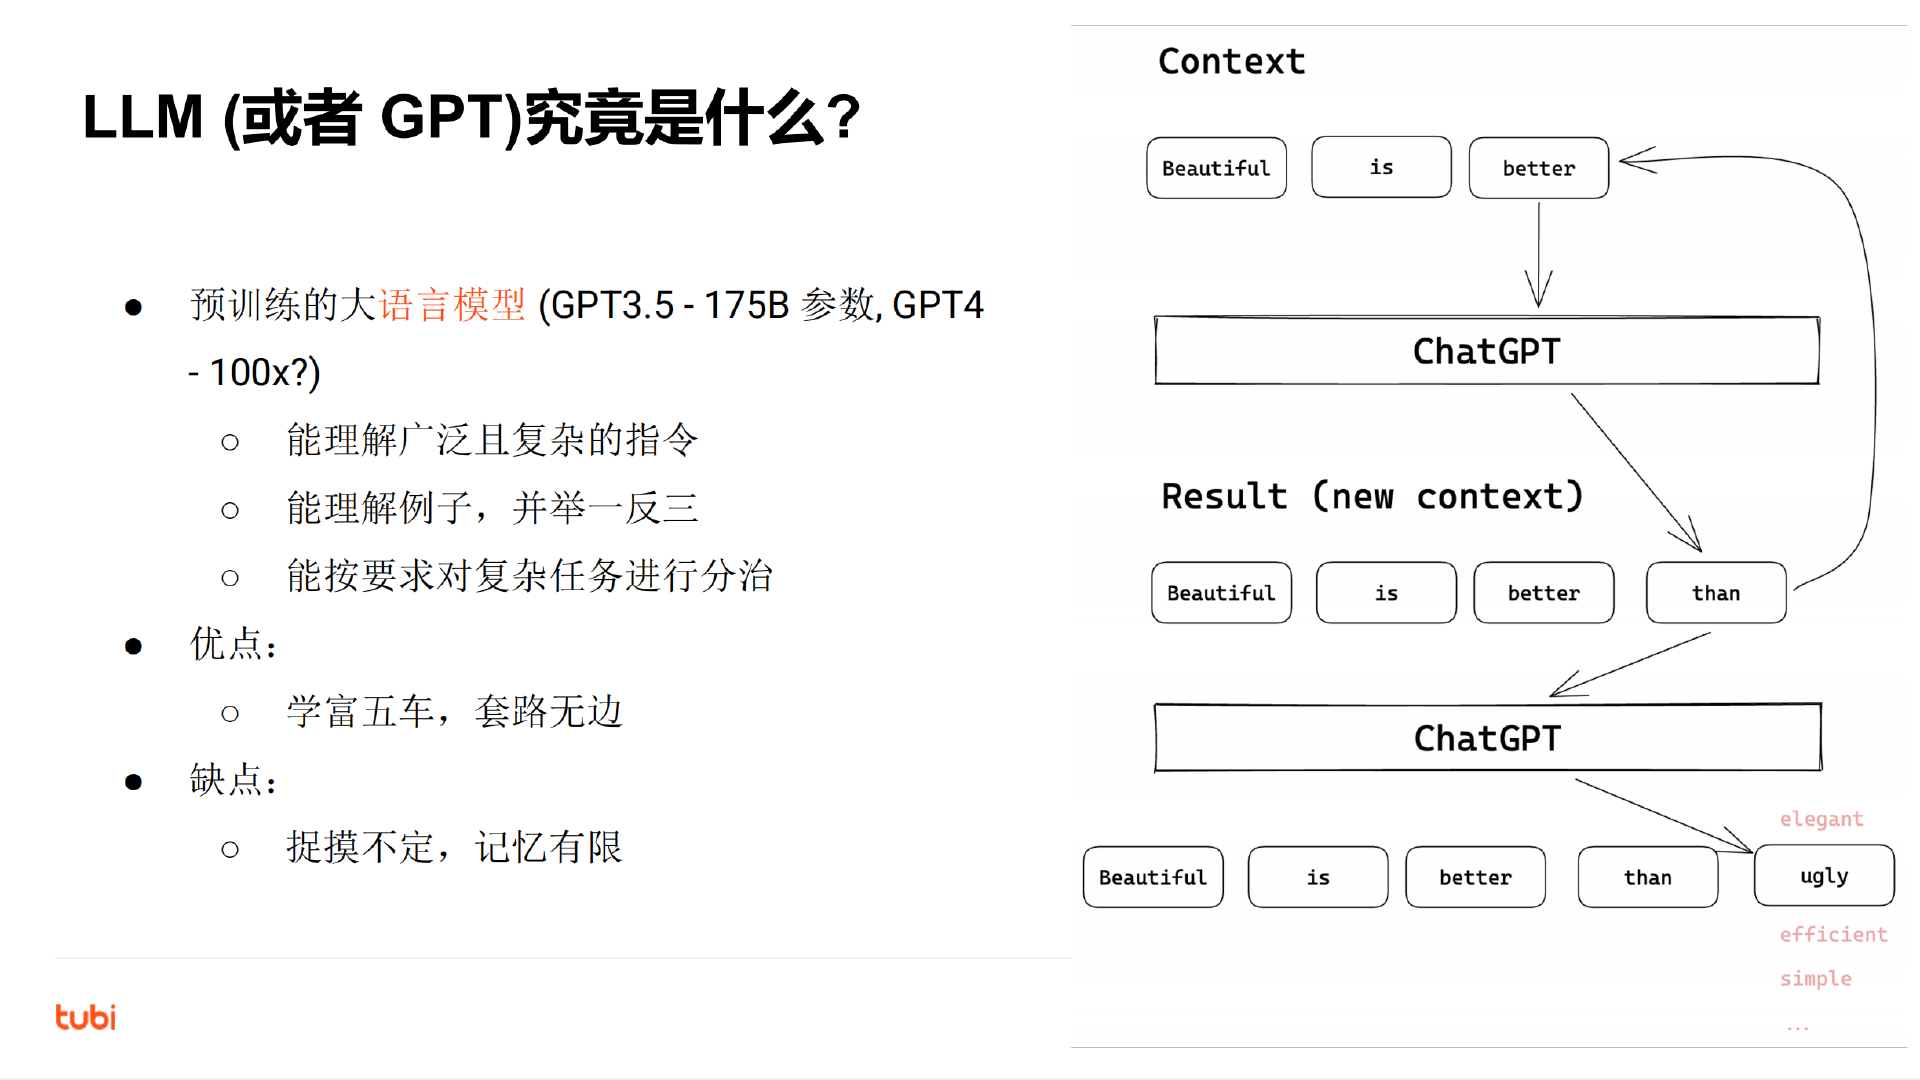Viewport: 1920px width, 1080px height.
Task: Click the lower ChatGPT box
Action: tap(1487, 738)
